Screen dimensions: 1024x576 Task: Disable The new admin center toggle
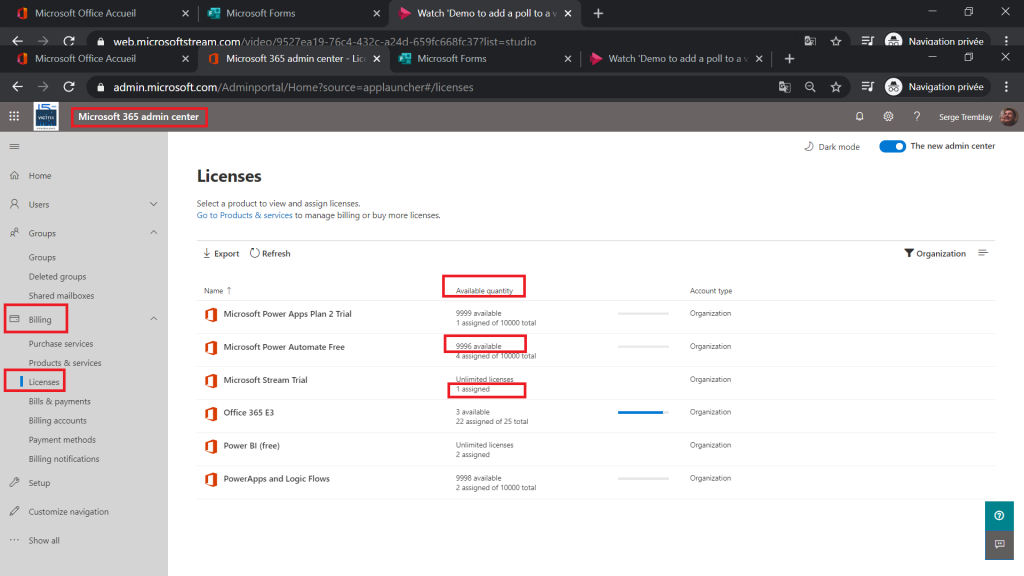[890, 146]
